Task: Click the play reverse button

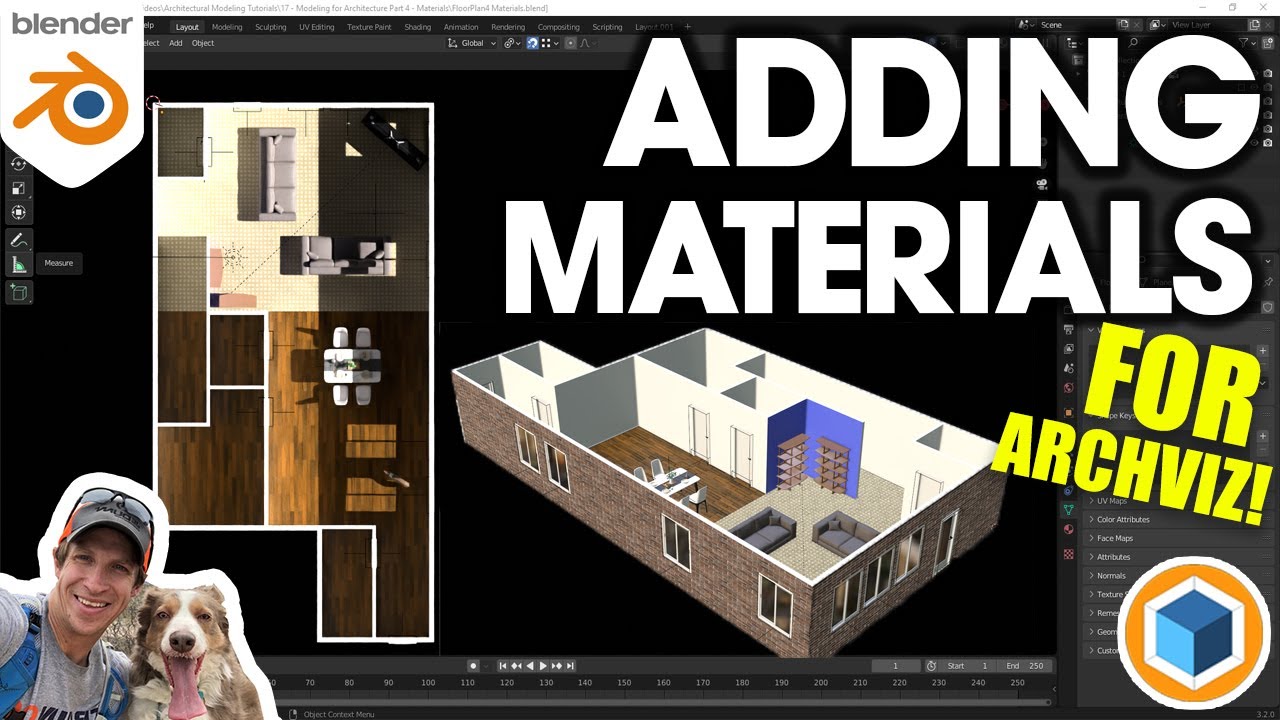Action: [530, 666]
